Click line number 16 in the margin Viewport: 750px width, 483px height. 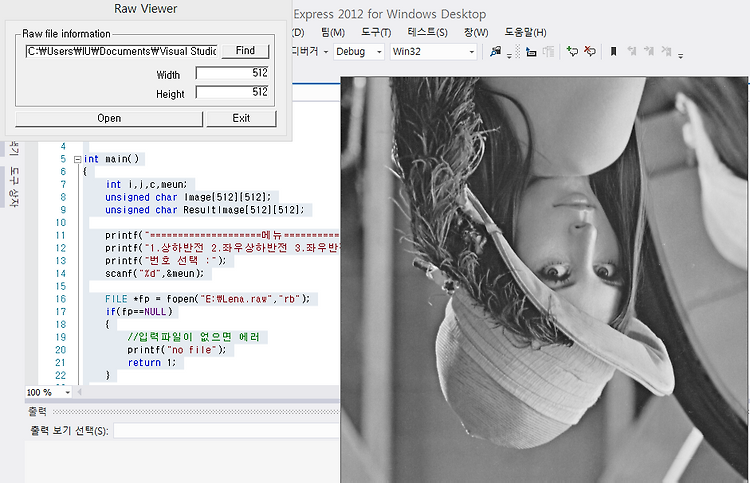(60, 299)
